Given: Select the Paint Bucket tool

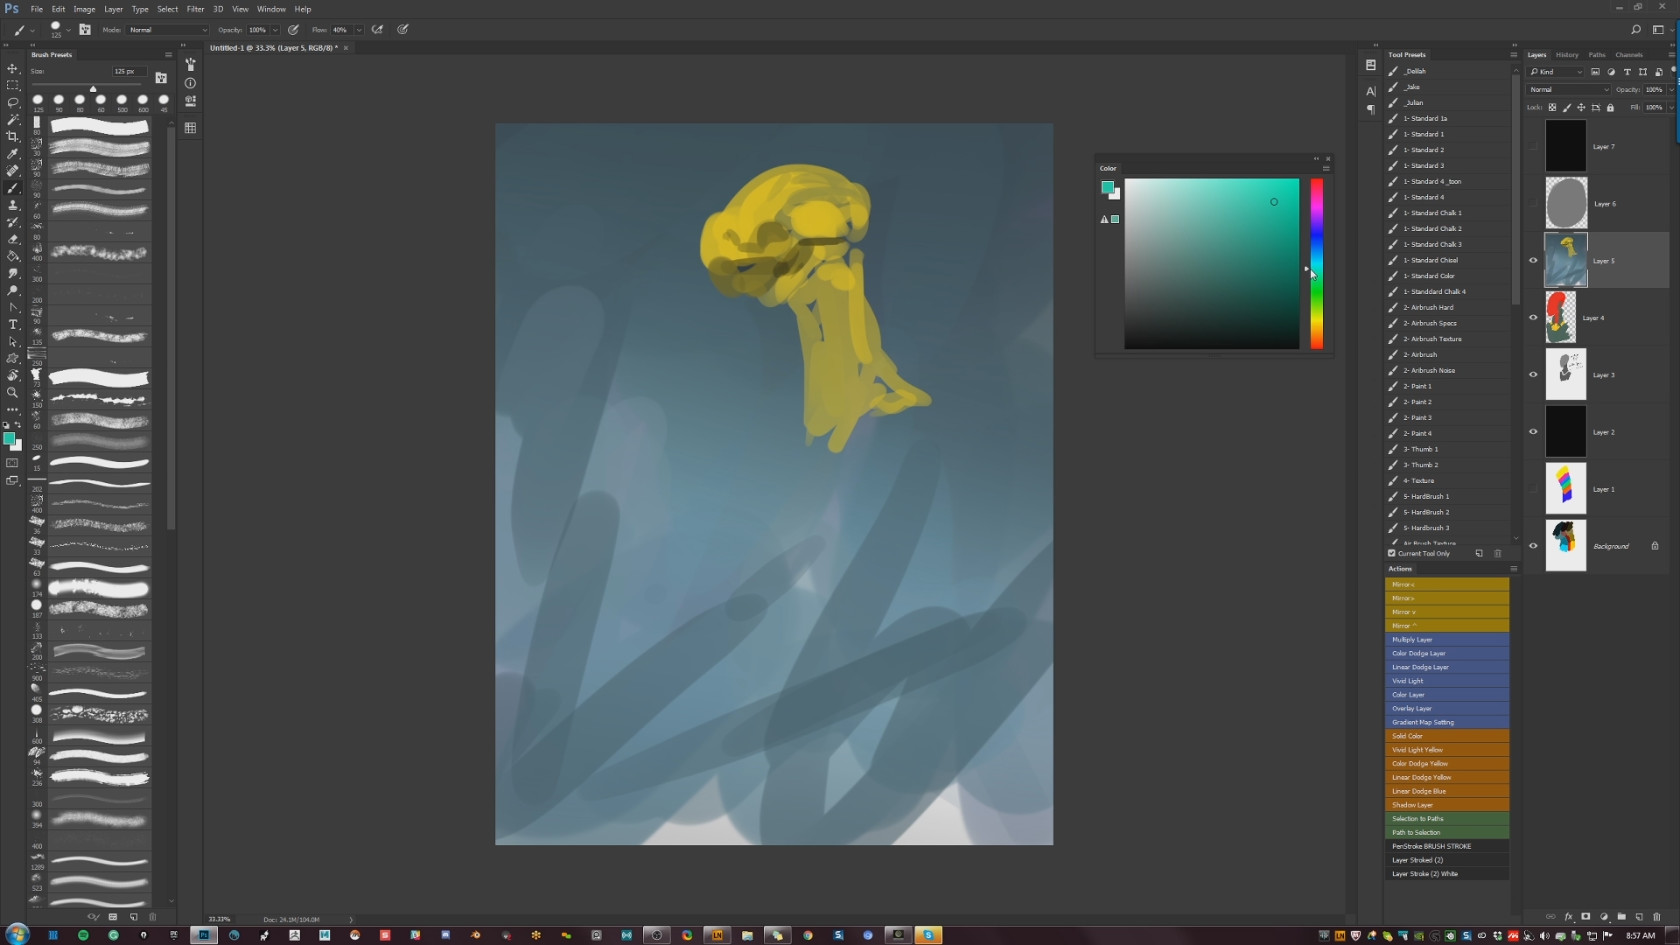Looking at the screenshot, I should coord(13,256).
